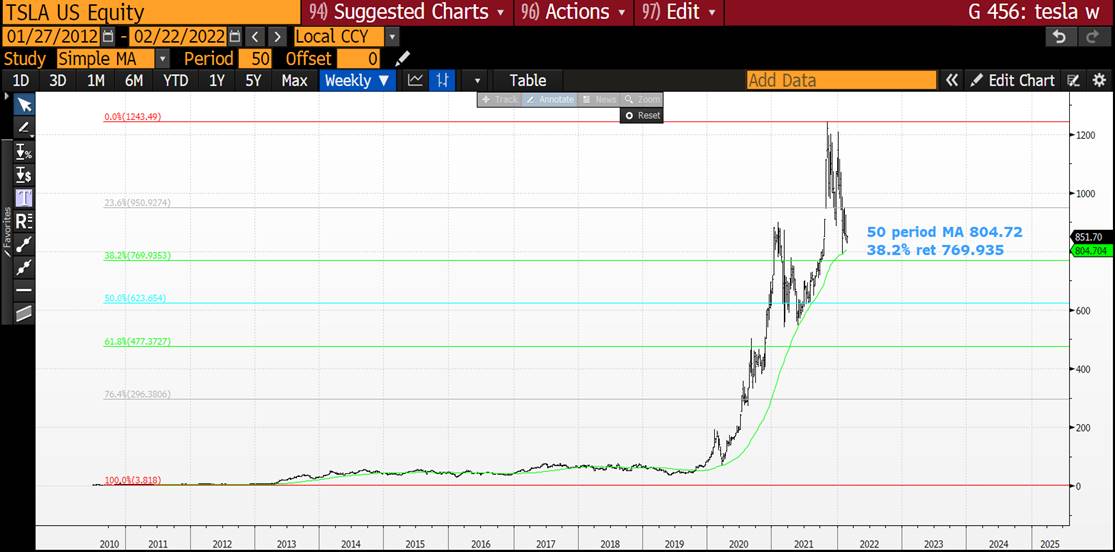1115x552 pixels.
Task: Toggle Annotate mode on chart
Action: point(550,99)
